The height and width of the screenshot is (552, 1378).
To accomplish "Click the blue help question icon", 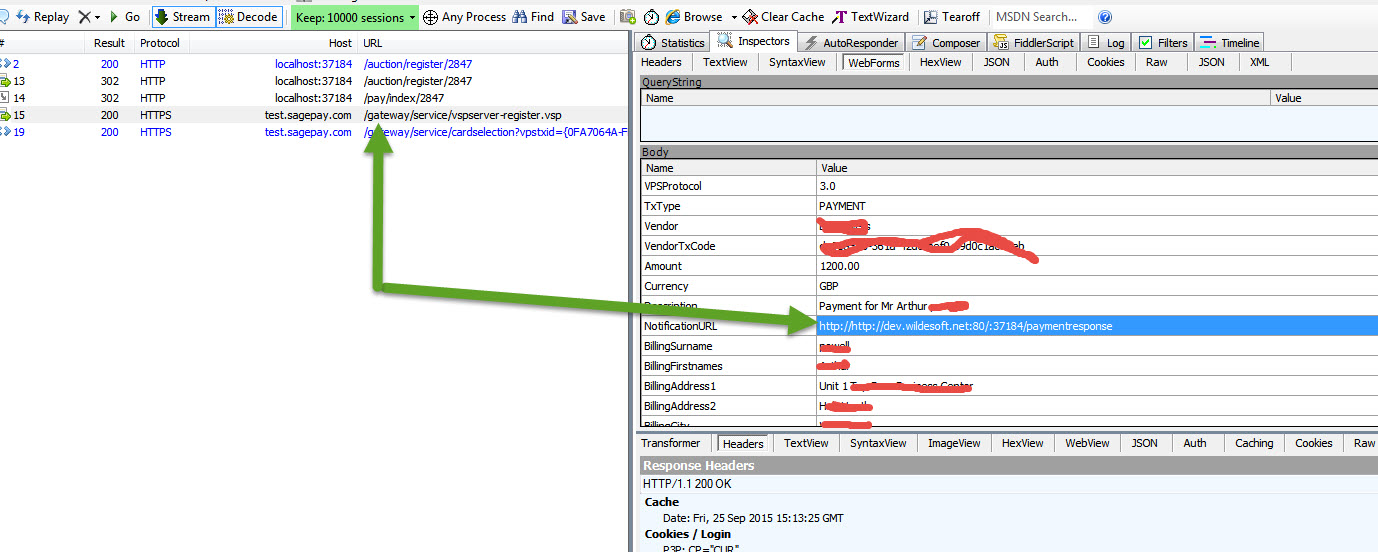I will click(x=1104, y=17).
